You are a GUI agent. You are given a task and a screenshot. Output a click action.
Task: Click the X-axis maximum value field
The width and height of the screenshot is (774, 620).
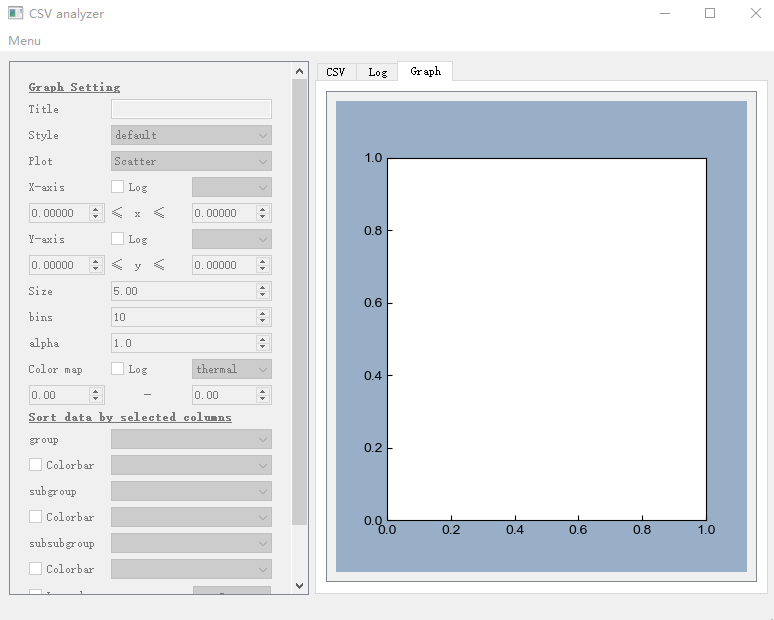tap(224, 213)
